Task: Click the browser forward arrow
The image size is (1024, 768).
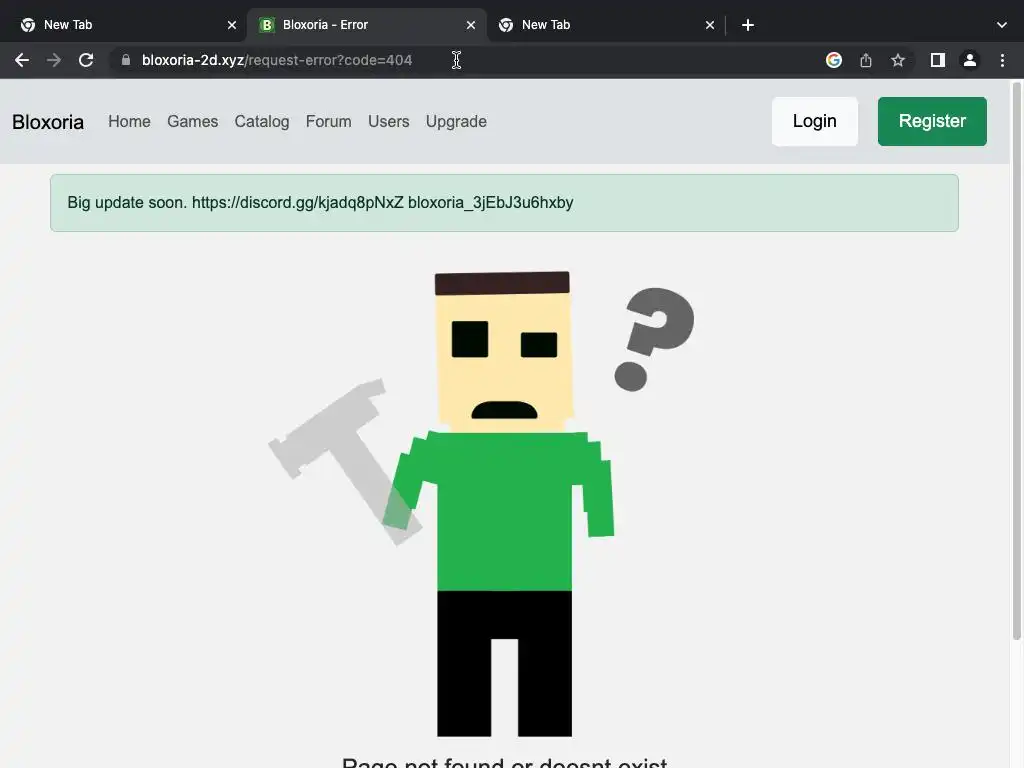Action: pyautogui.click(x=54, y=60)
